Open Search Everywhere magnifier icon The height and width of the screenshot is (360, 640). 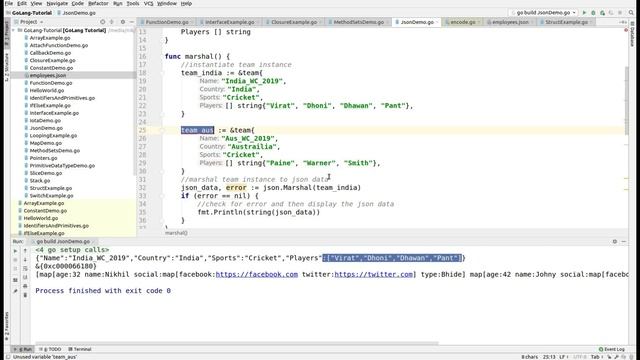631,13
